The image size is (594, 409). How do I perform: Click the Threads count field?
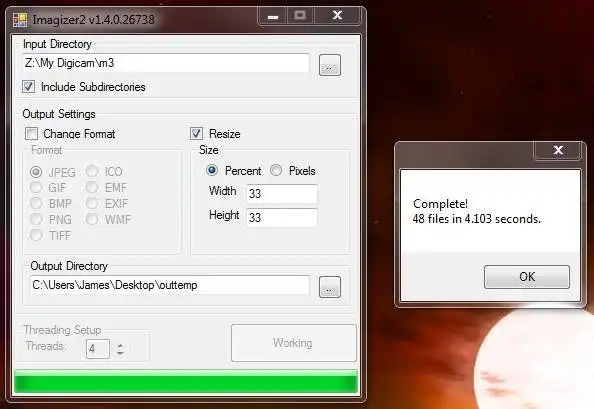coord(98,349)
